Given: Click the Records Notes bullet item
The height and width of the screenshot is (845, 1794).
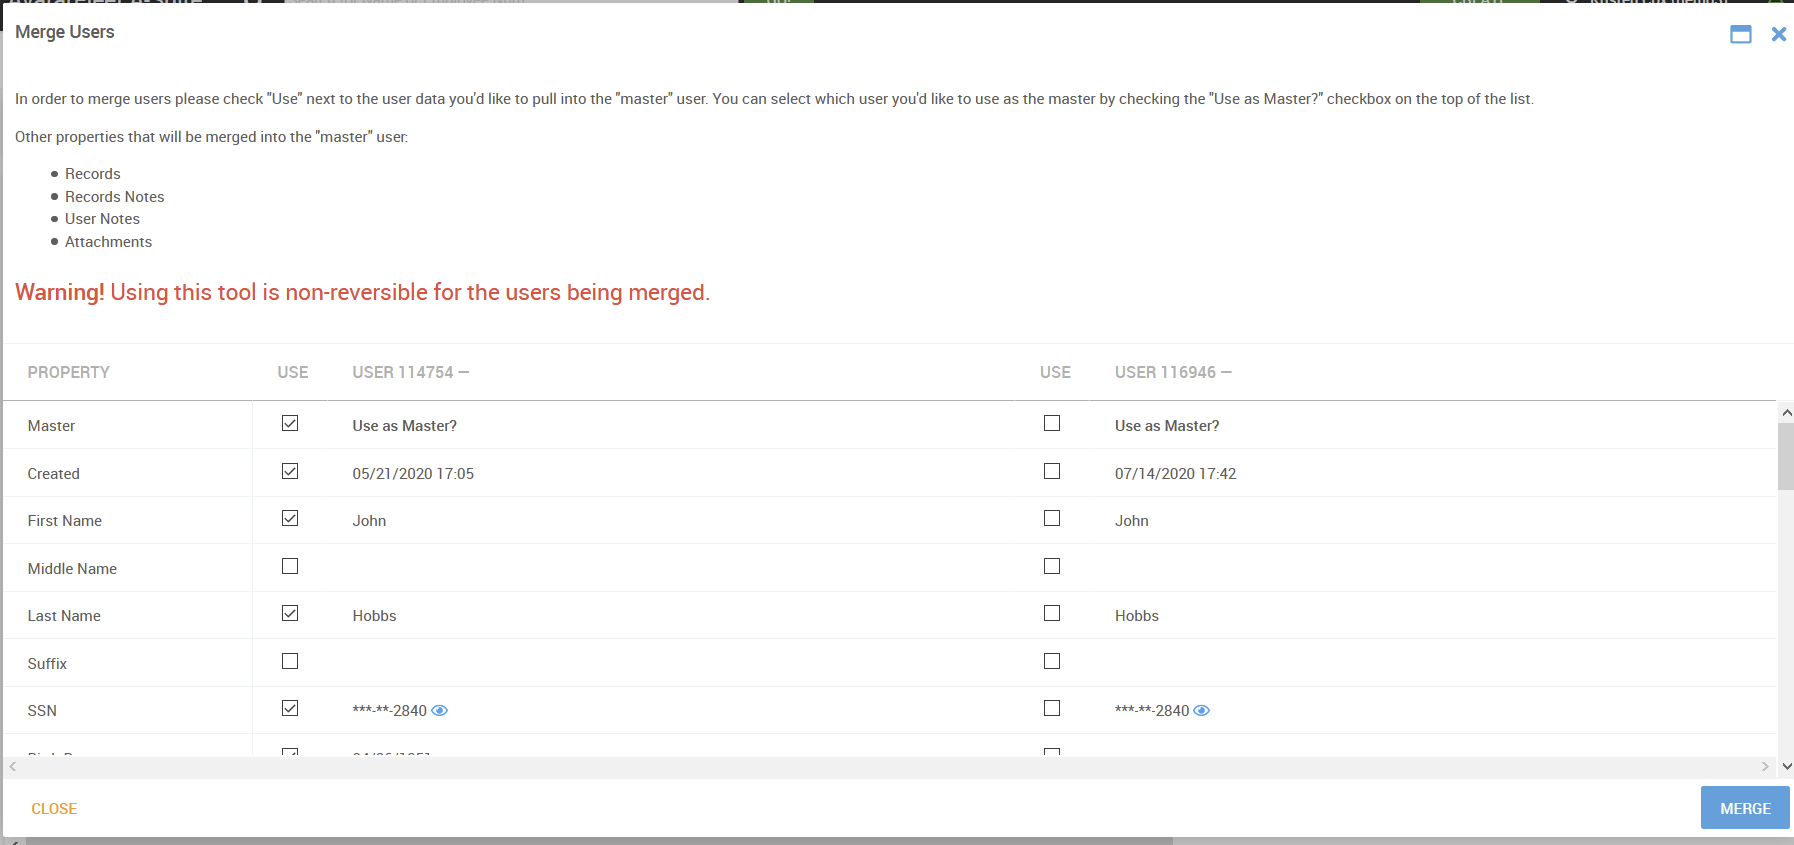Looking at the screenshot, I should (115, 197).
